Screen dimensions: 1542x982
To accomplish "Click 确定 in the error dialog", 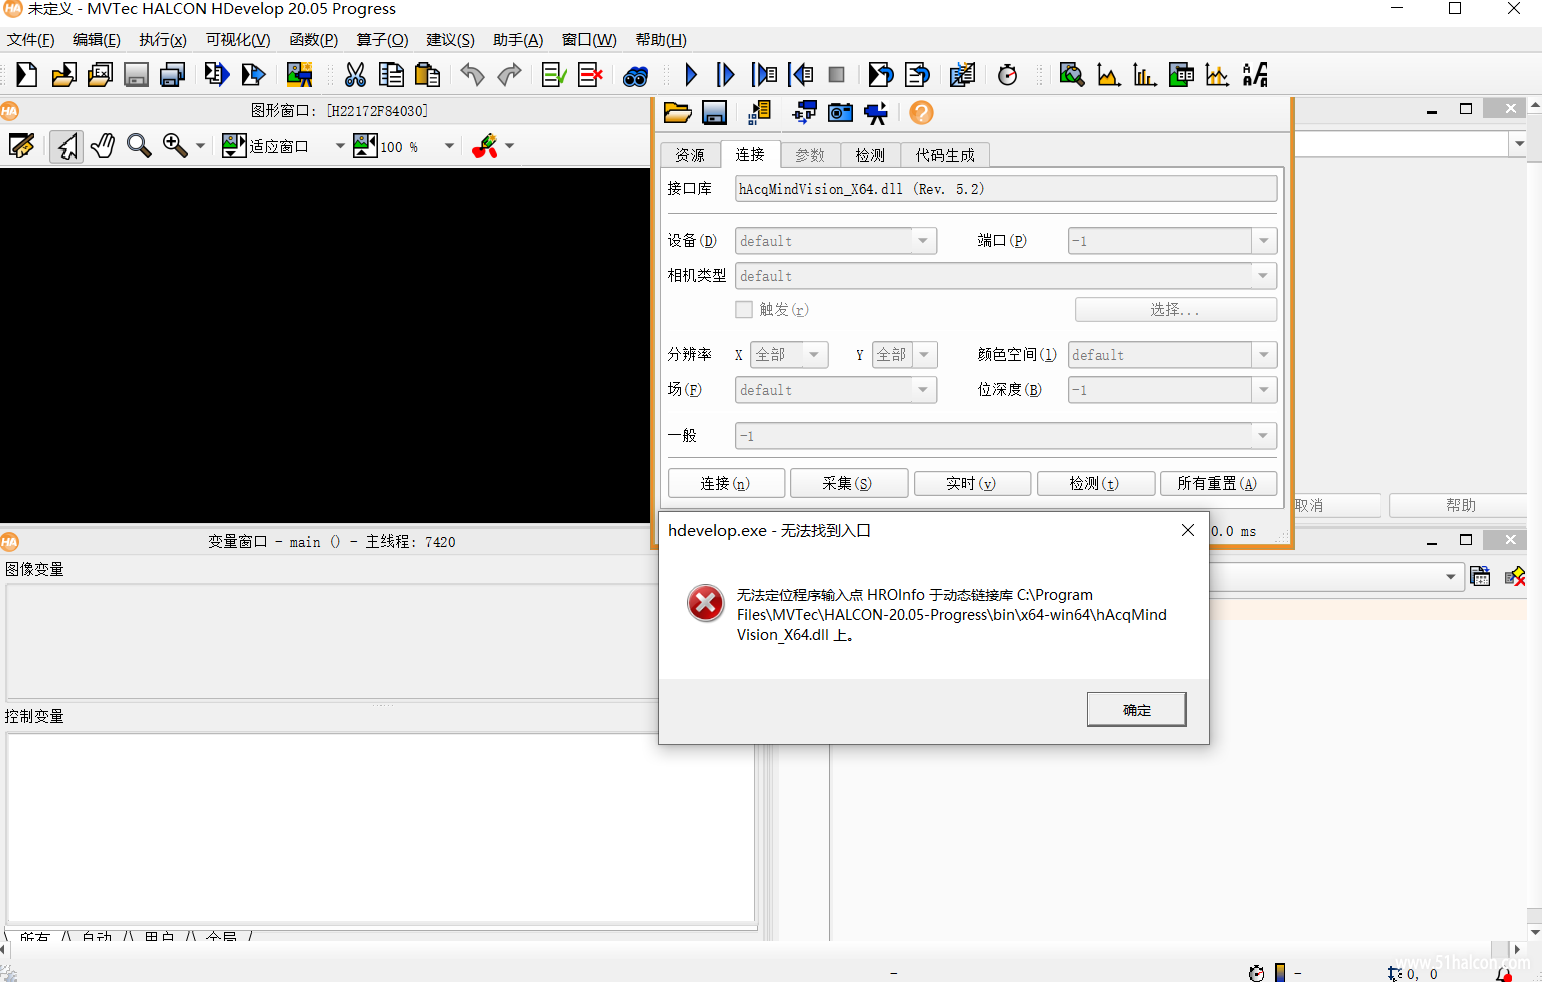I will [x=1137, y=710].
